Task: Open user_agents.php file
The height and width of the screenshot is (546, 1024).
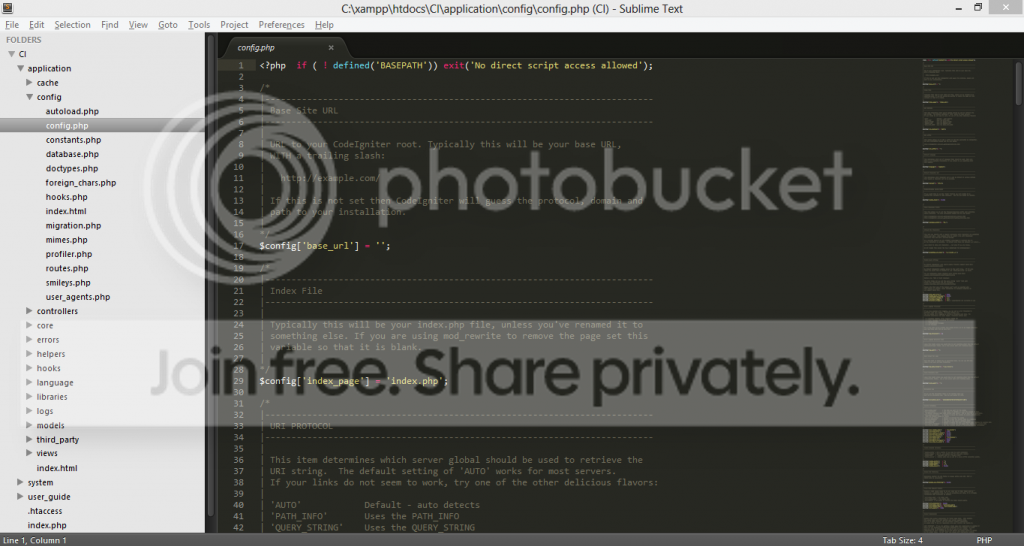Action: (x=78, y=297)
